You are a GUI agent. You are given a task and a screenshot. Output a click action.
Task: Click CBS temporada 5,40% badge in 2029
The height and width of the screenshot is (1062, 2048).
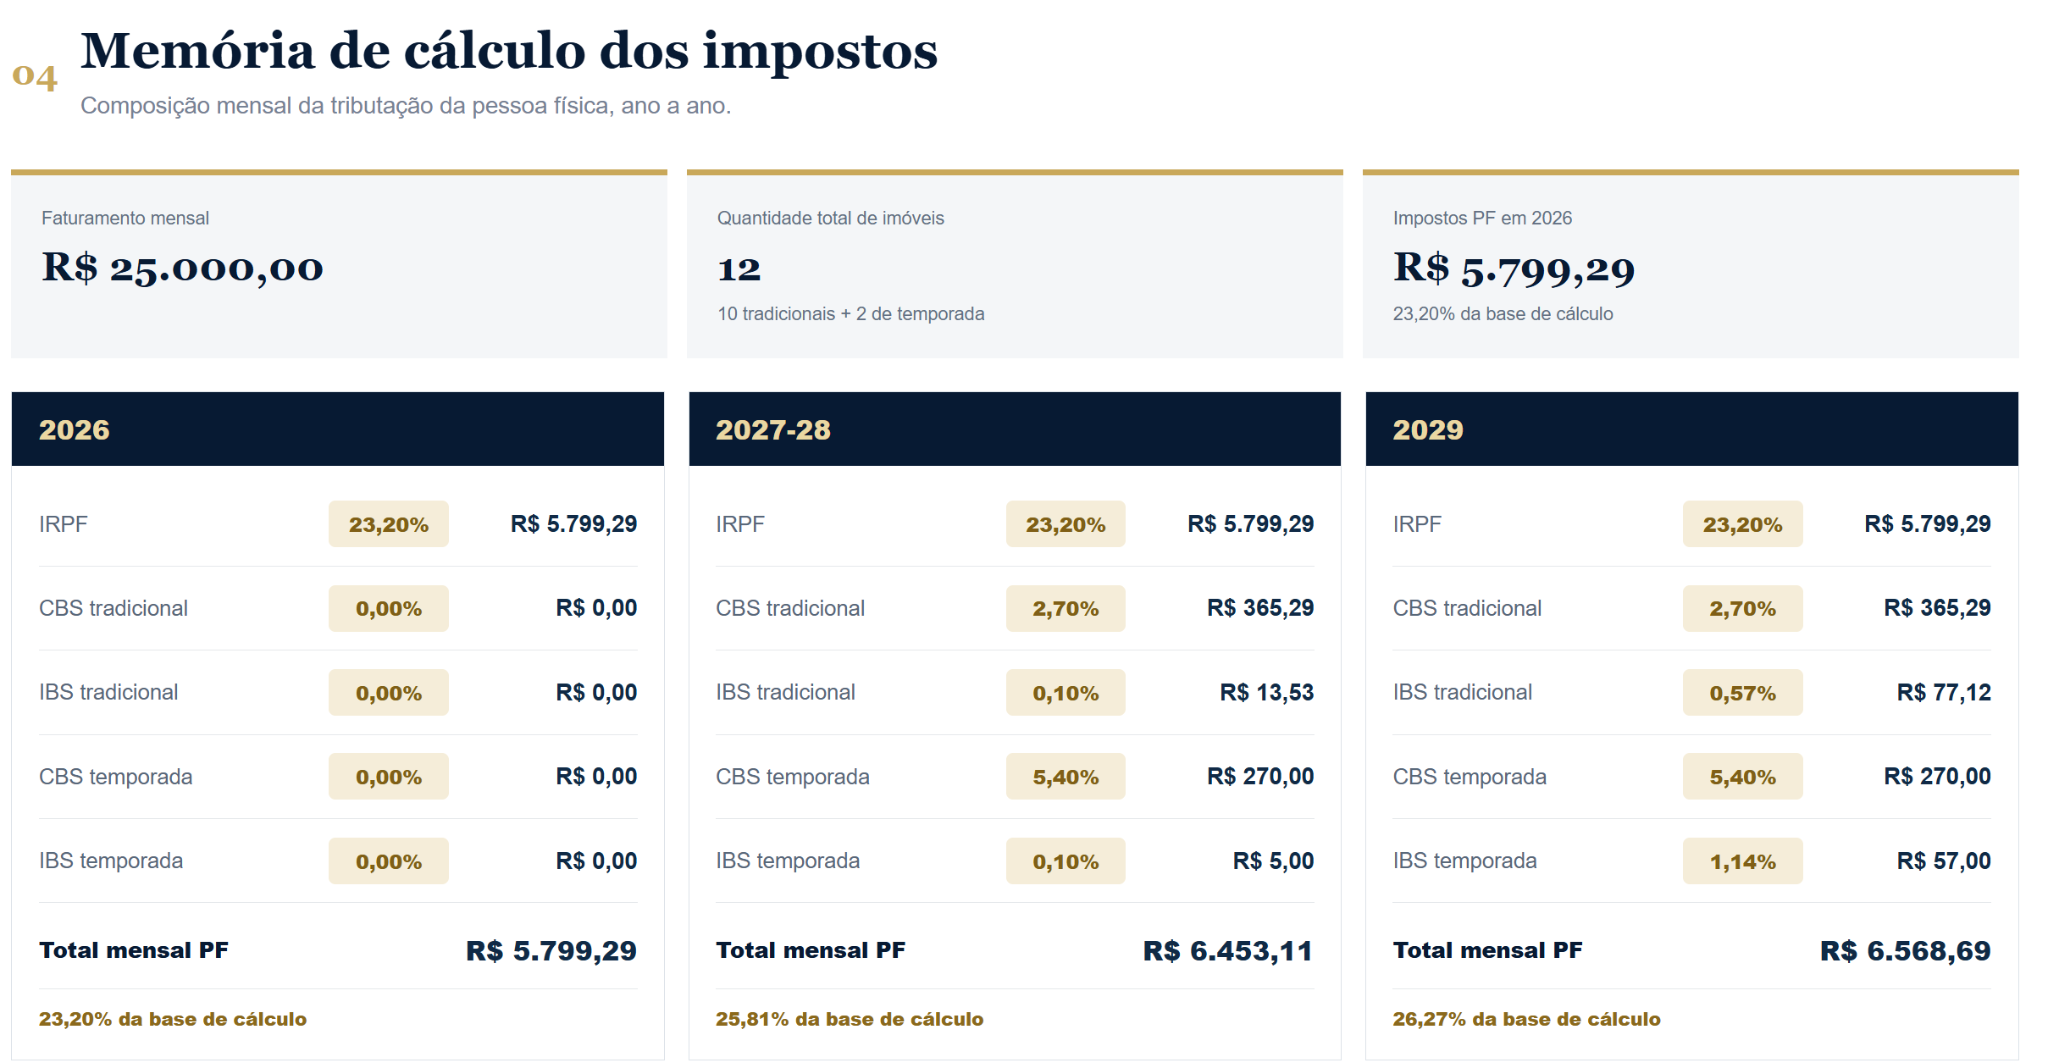pos(1742,777)
